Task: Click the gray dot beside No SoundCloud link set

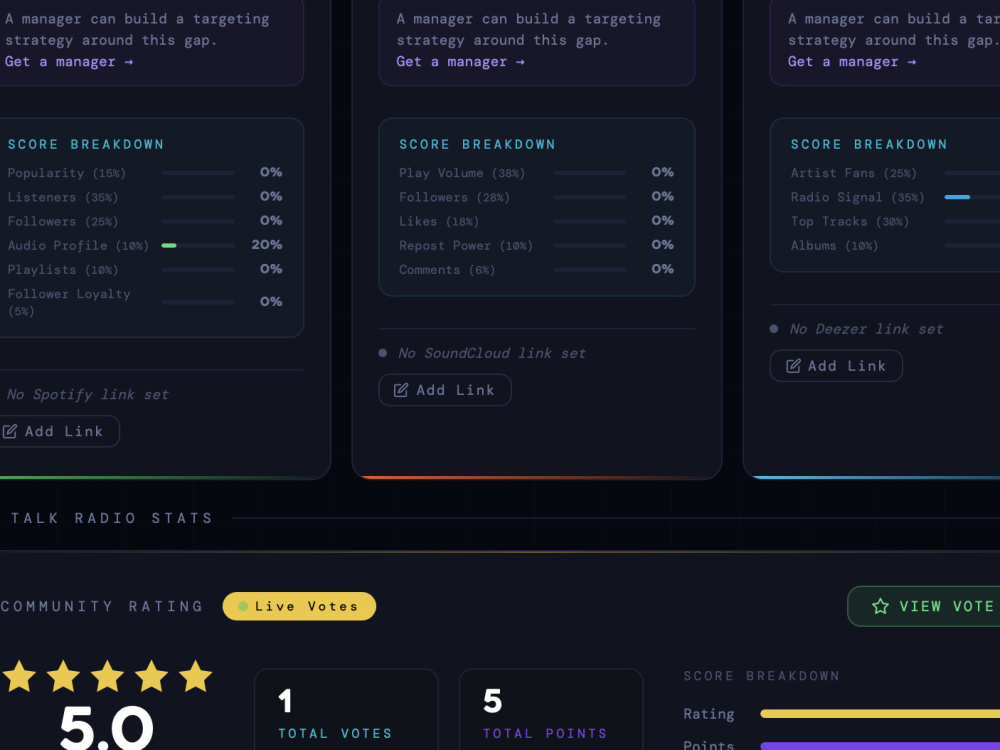Action: click(x=383, y=353)
